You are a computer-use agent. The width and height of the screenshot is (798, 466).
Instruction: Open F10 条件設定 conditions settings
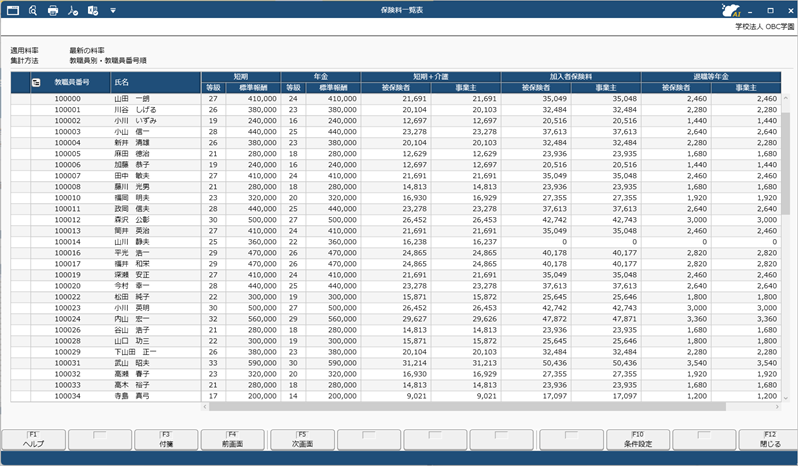(x=636, y=439)
